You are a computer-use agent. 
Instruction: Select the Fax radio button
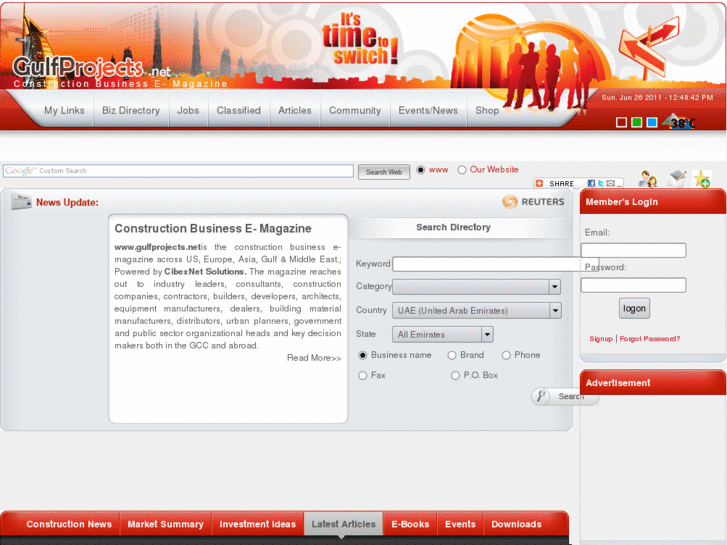[x=363, y=376]
